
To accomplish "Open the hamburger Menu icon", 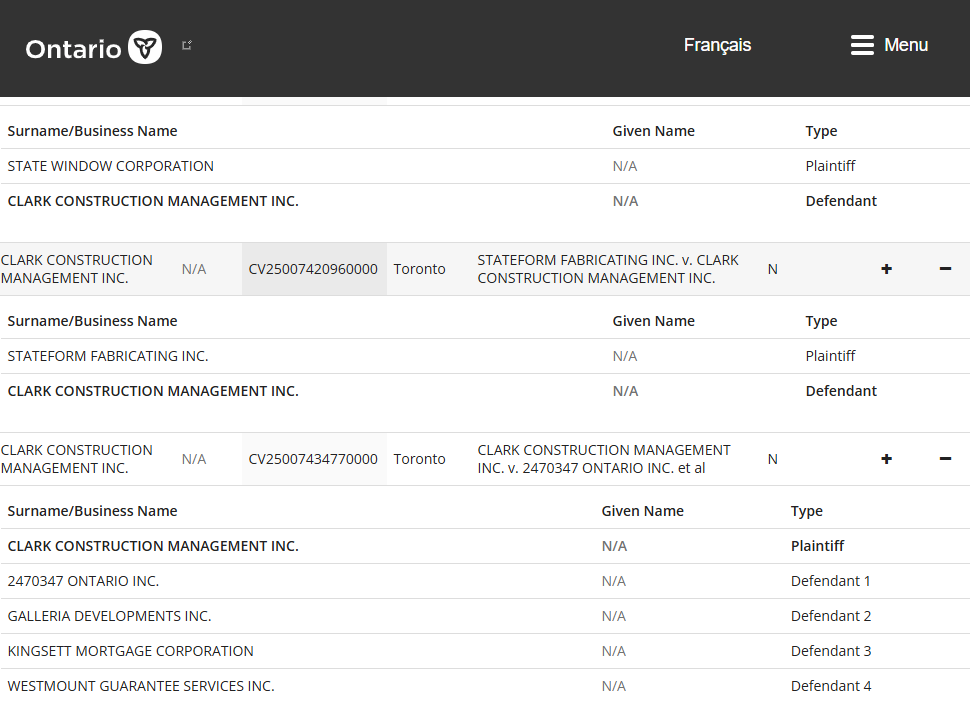I will pyautogui.click(x=862, y=45).
